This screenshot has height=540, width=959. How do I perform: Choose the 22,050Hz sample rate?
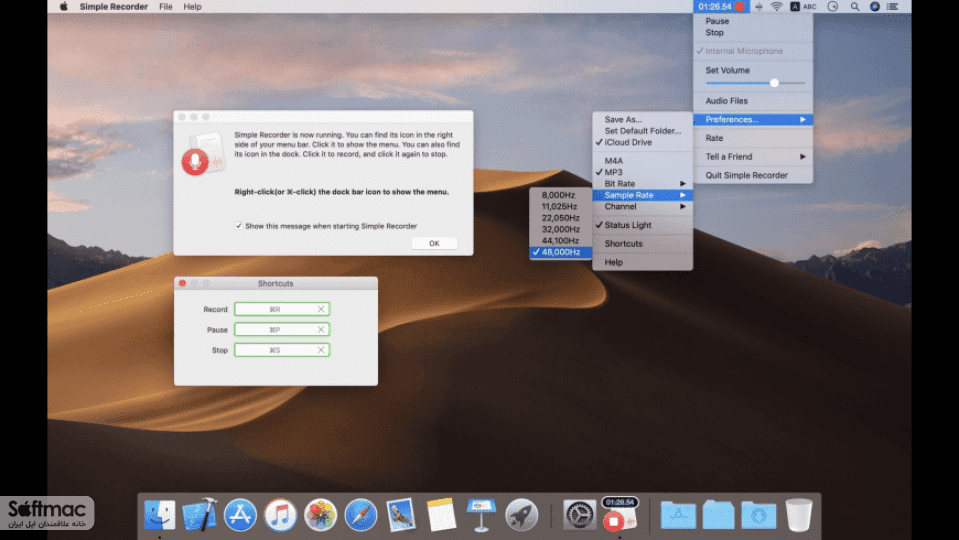[x=560, y=218]
